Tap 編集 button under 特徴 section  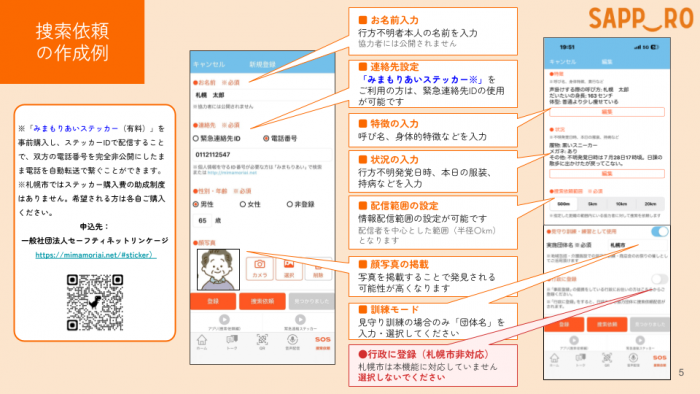[x=607, y=112]
